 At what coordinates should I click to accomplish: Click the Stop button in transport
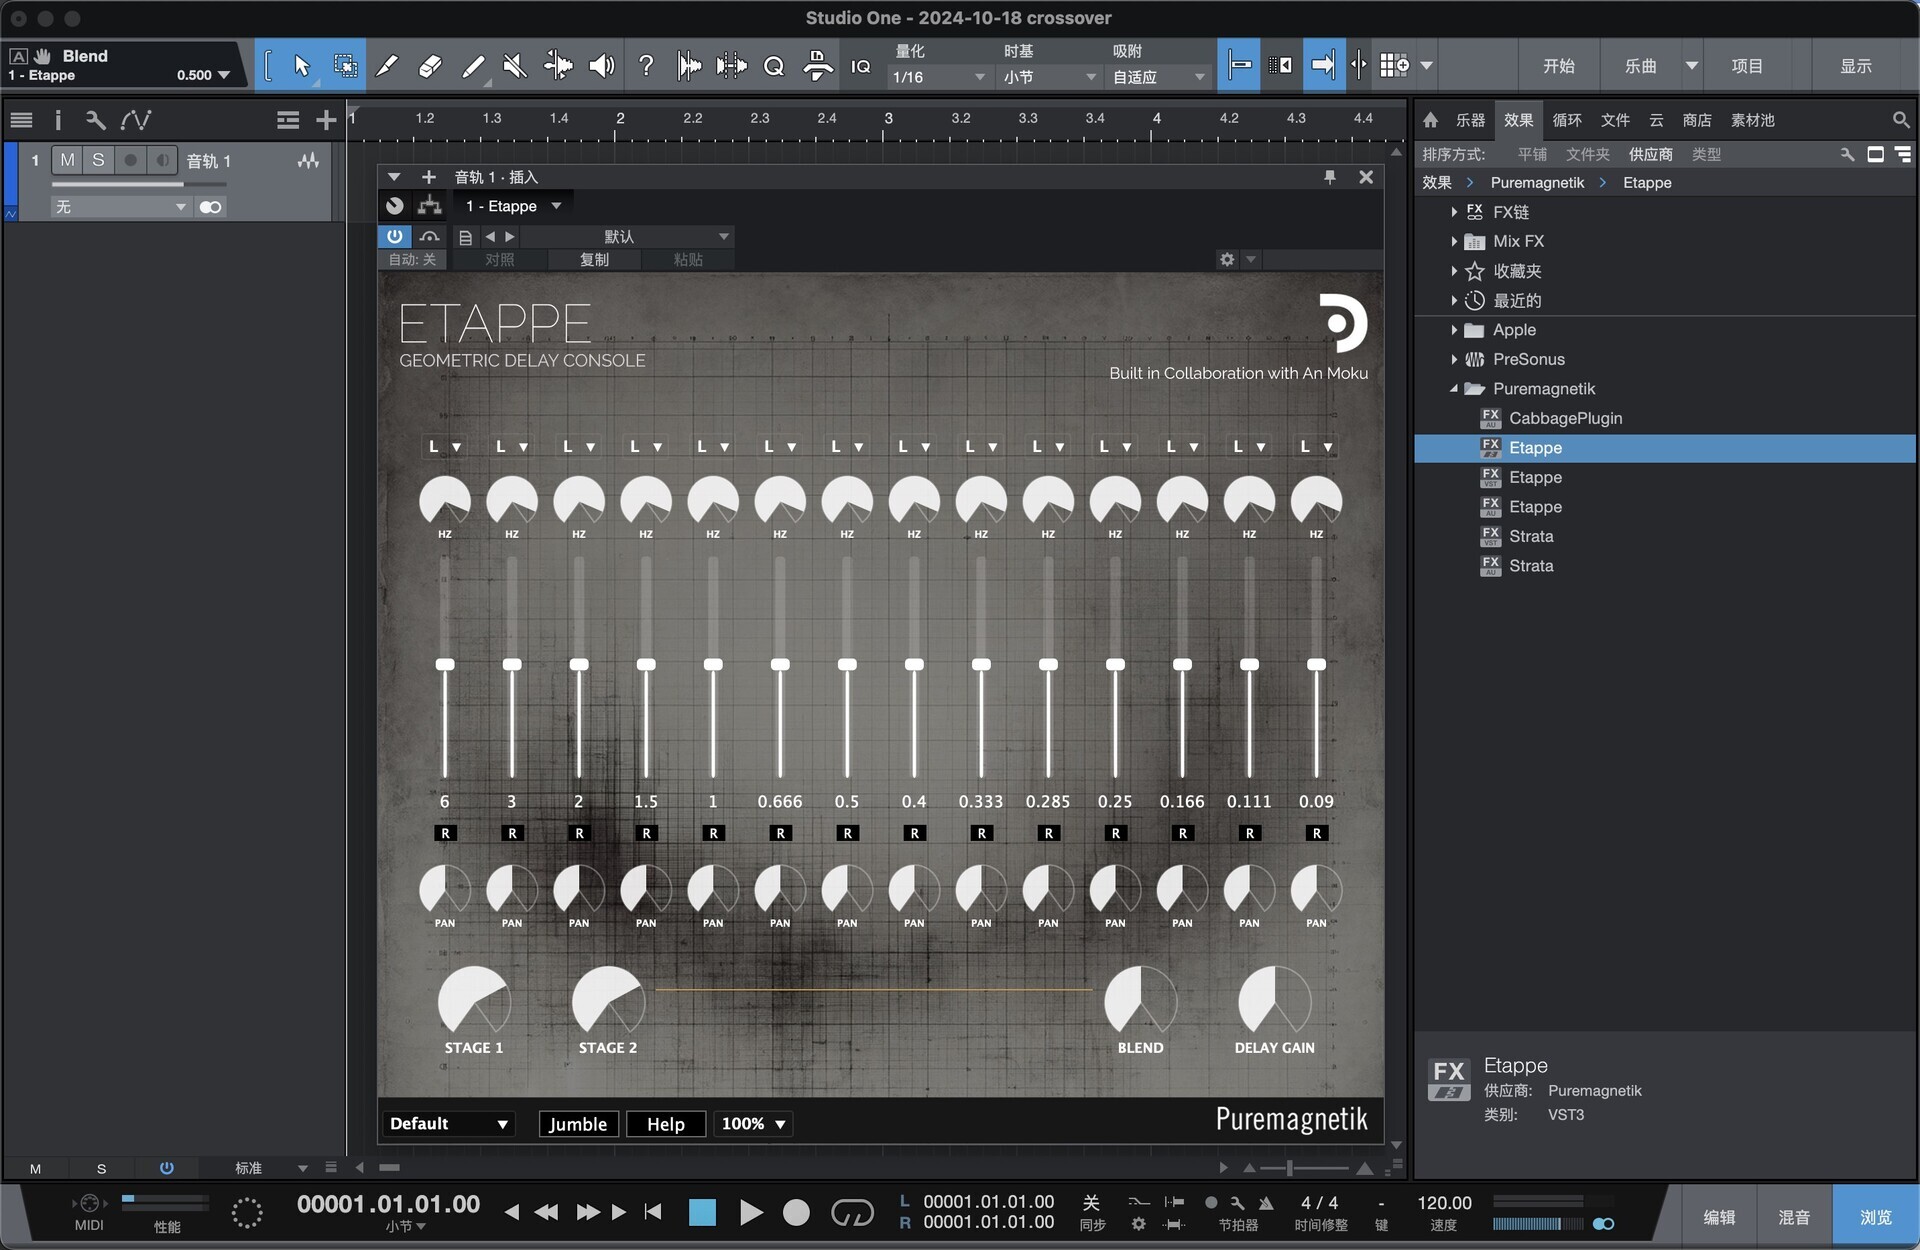point(703,1213)
